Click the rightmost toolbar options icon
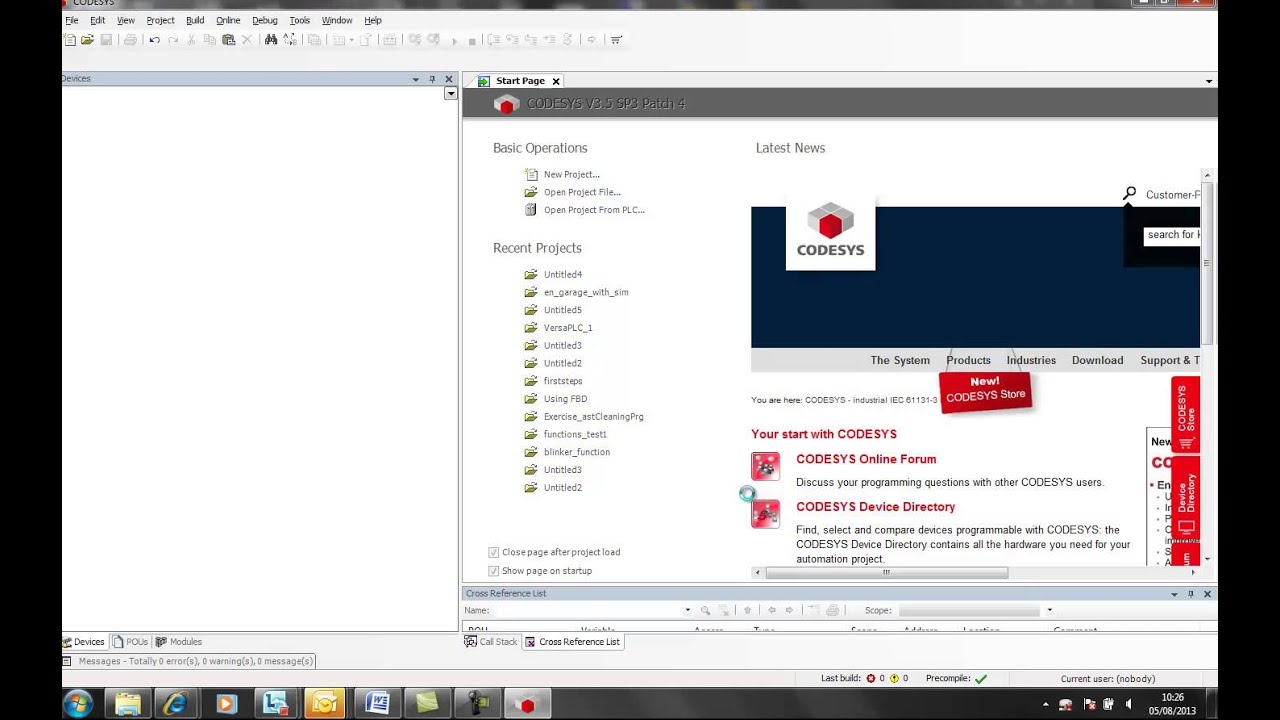 [x=616, y=40]
